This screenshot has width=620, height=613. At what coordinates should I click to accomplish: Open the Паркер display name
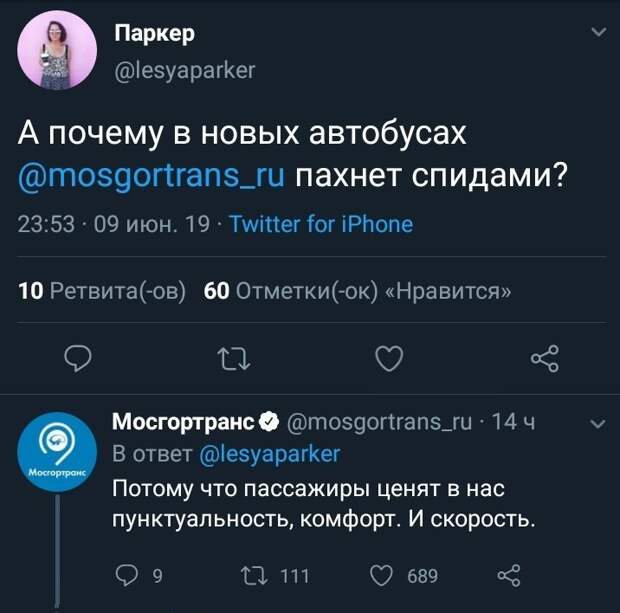[155, 34]
